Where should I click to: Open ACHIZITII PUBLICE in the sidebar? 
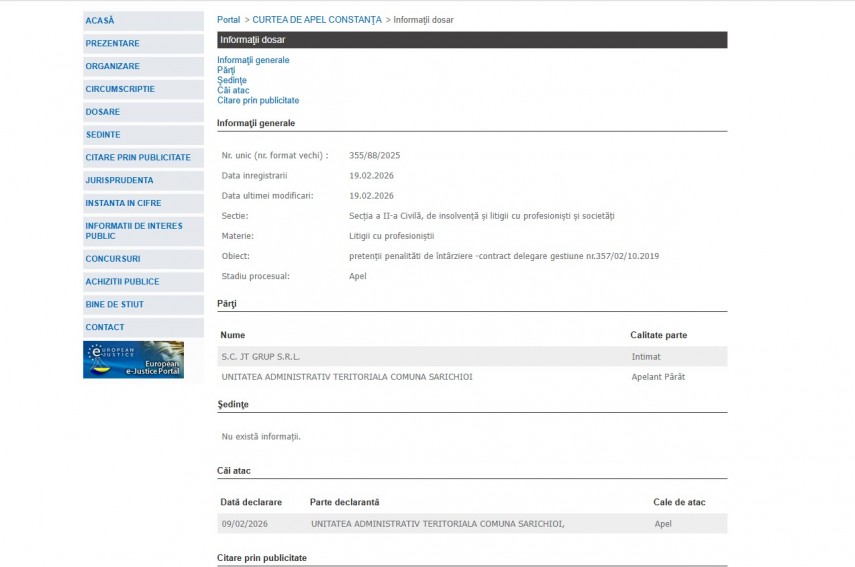tap(122, 282)
